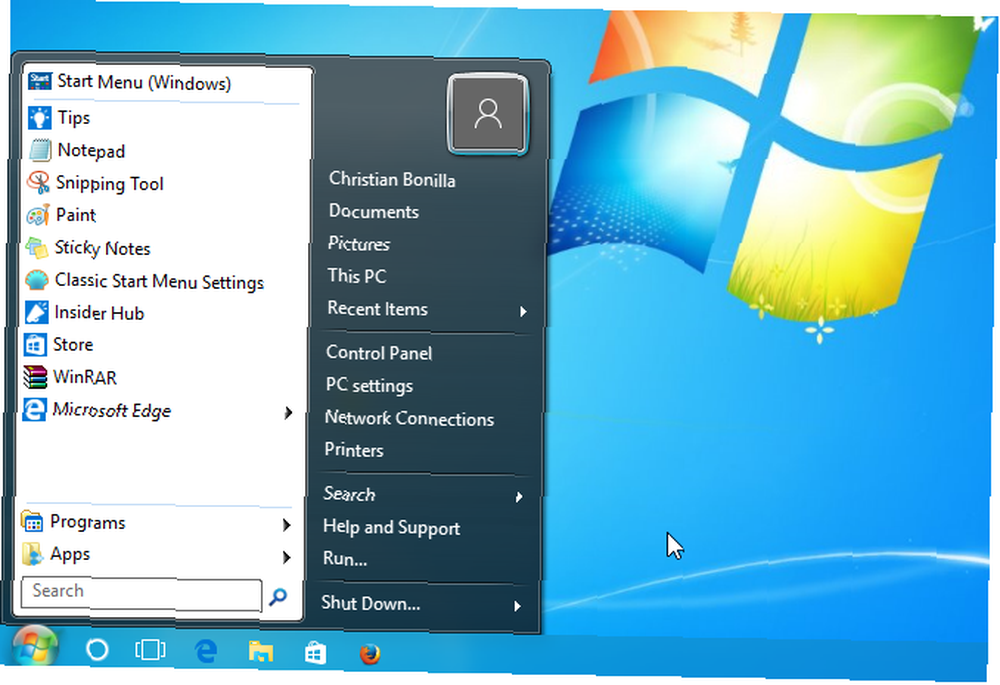Launch Sticky Notes icon
This screenshot has height=685, width=1000.
click(37, 247)
